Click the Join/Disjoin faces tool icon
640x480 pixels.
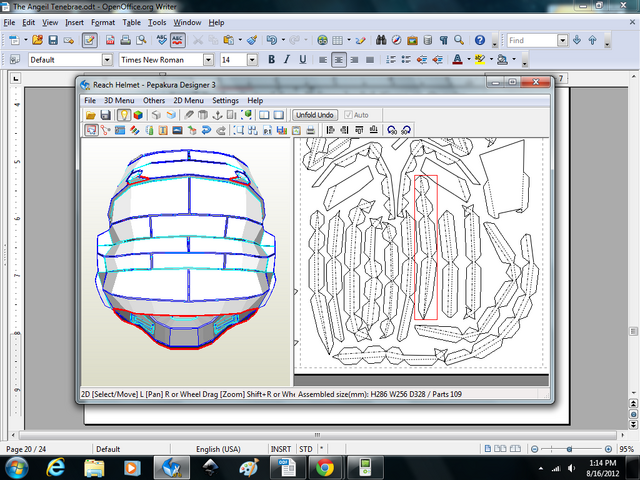[x=105, y=130]
